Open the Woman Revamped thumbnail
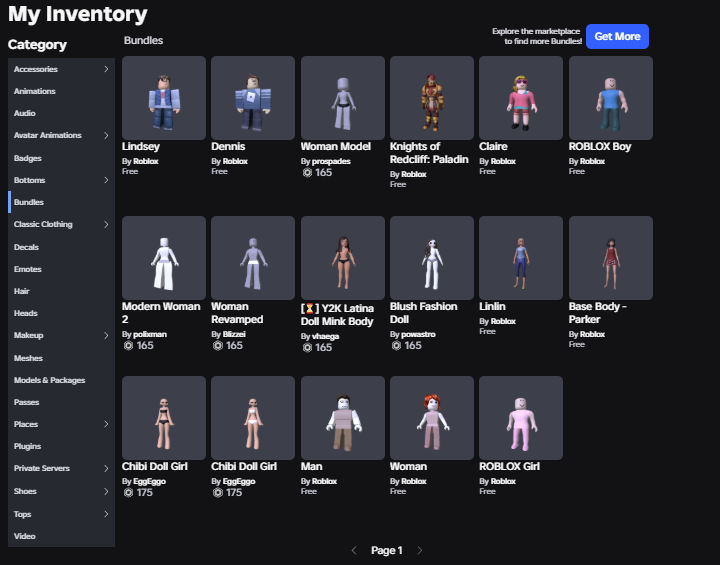 tap(253, 258)
